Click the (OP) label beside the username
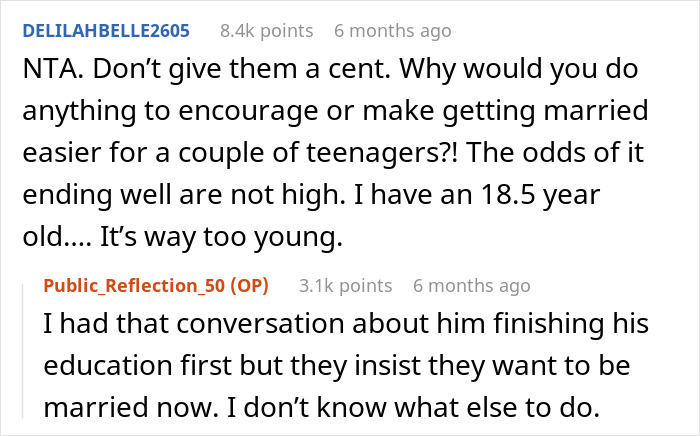 (x=255, y=285)
